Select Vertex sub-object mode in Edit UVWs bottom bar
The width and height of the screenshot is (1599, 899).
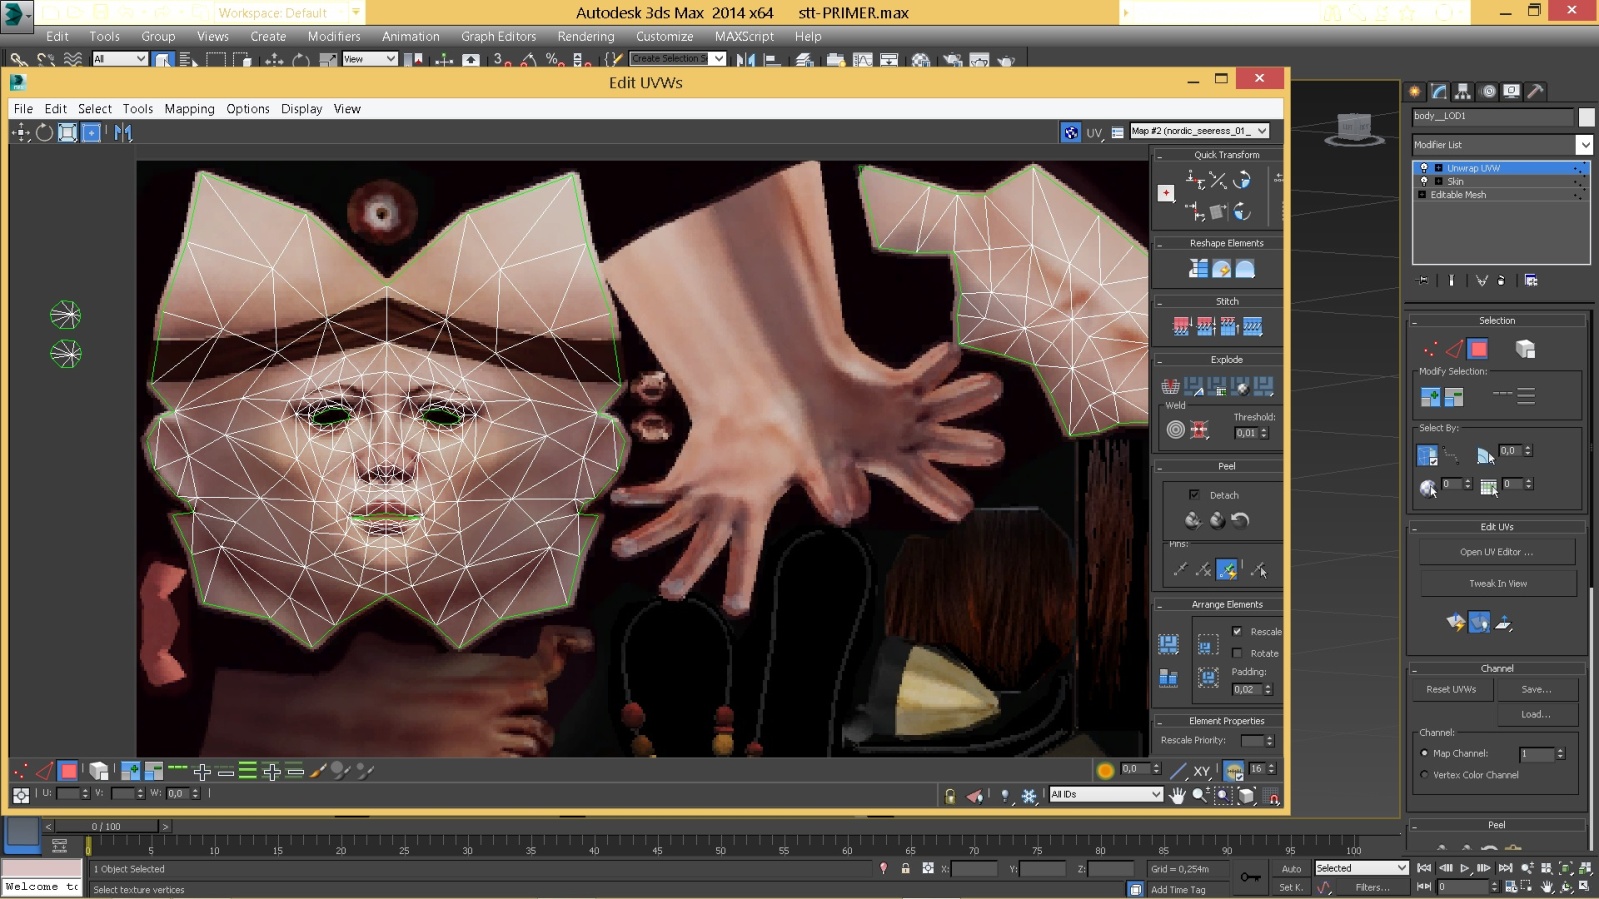pyautogui.click(x=20, y=770)
